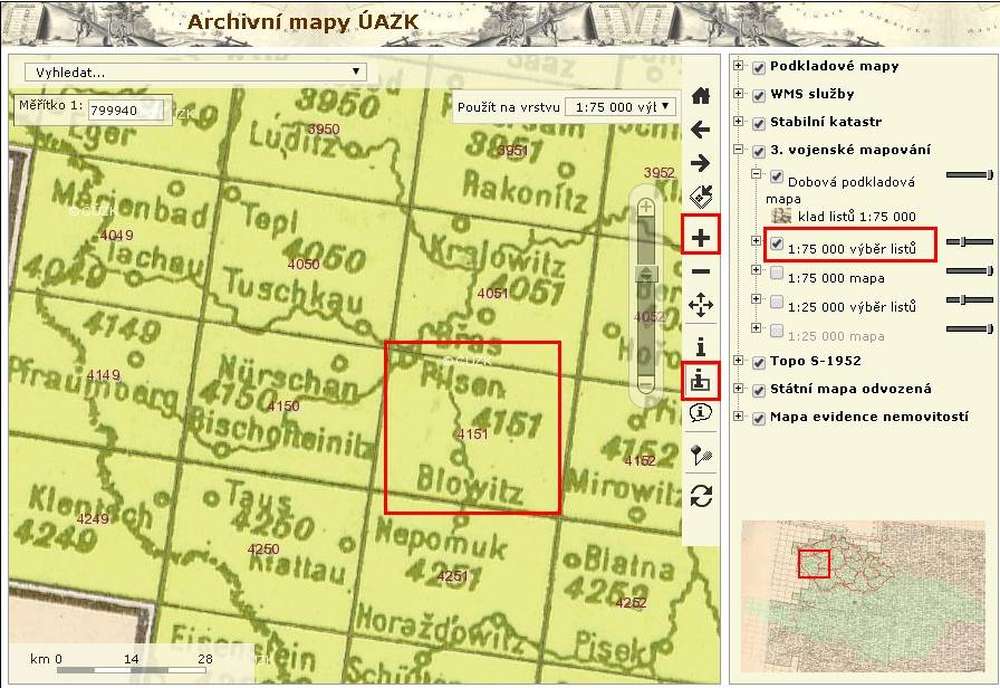
Task: Click the Mapa evidence nemovitostí label
Action: coord(868,417)
